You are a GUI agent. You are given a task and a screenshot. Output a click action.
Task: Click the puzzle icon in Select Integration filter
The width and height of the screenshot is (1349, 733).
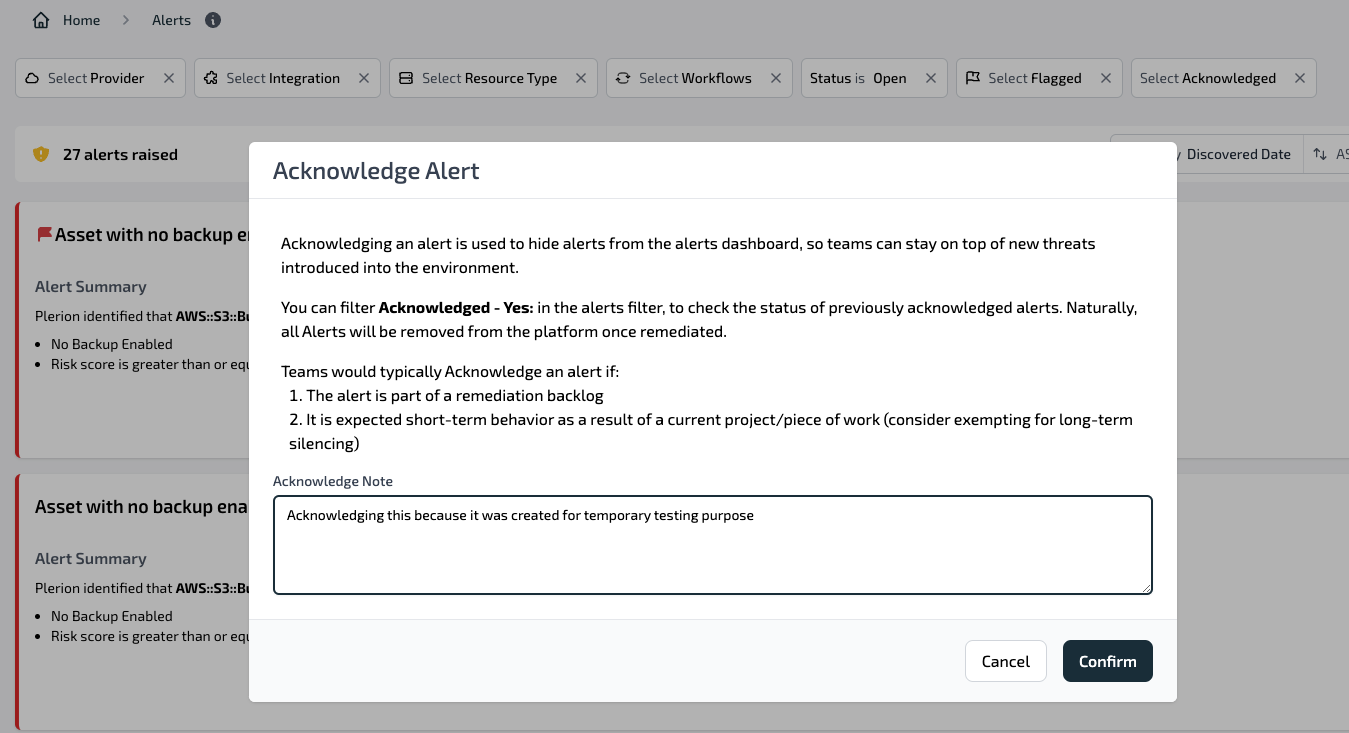click(x=211, y=78)
